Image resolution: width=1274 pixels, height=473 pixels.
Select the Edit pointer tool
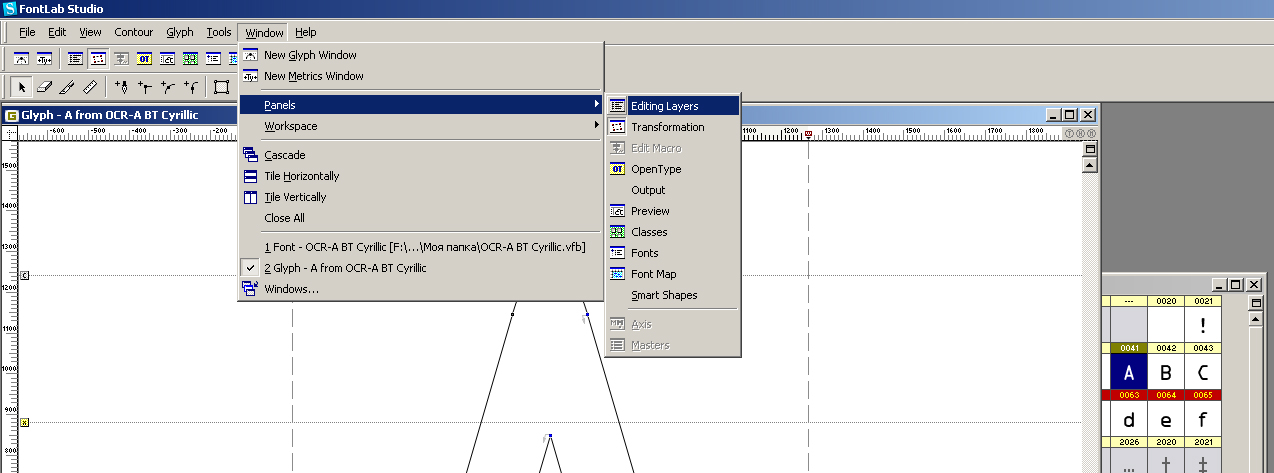[22, 87]
